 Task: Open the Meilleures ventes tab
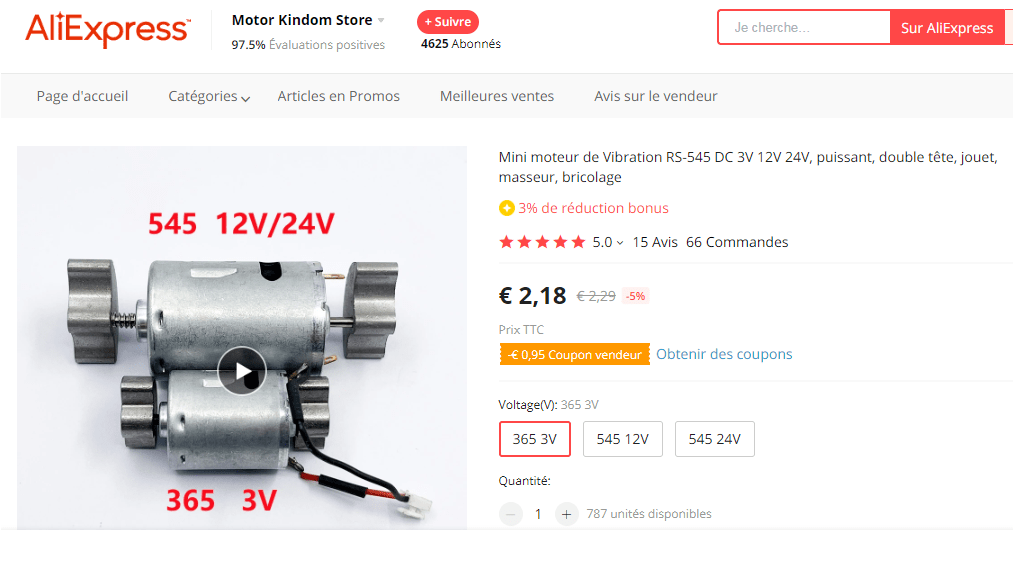[497, 96]
